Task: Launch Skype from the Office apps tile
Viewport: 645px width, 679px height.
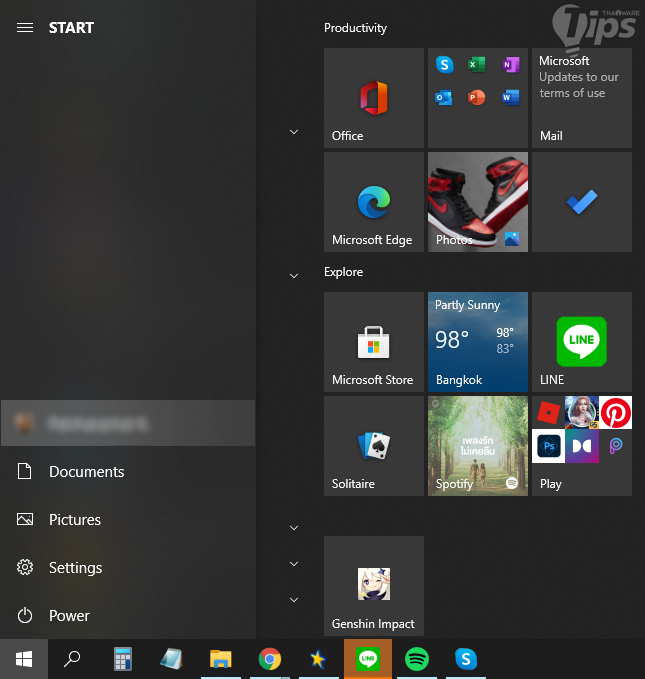Action: 444,65
